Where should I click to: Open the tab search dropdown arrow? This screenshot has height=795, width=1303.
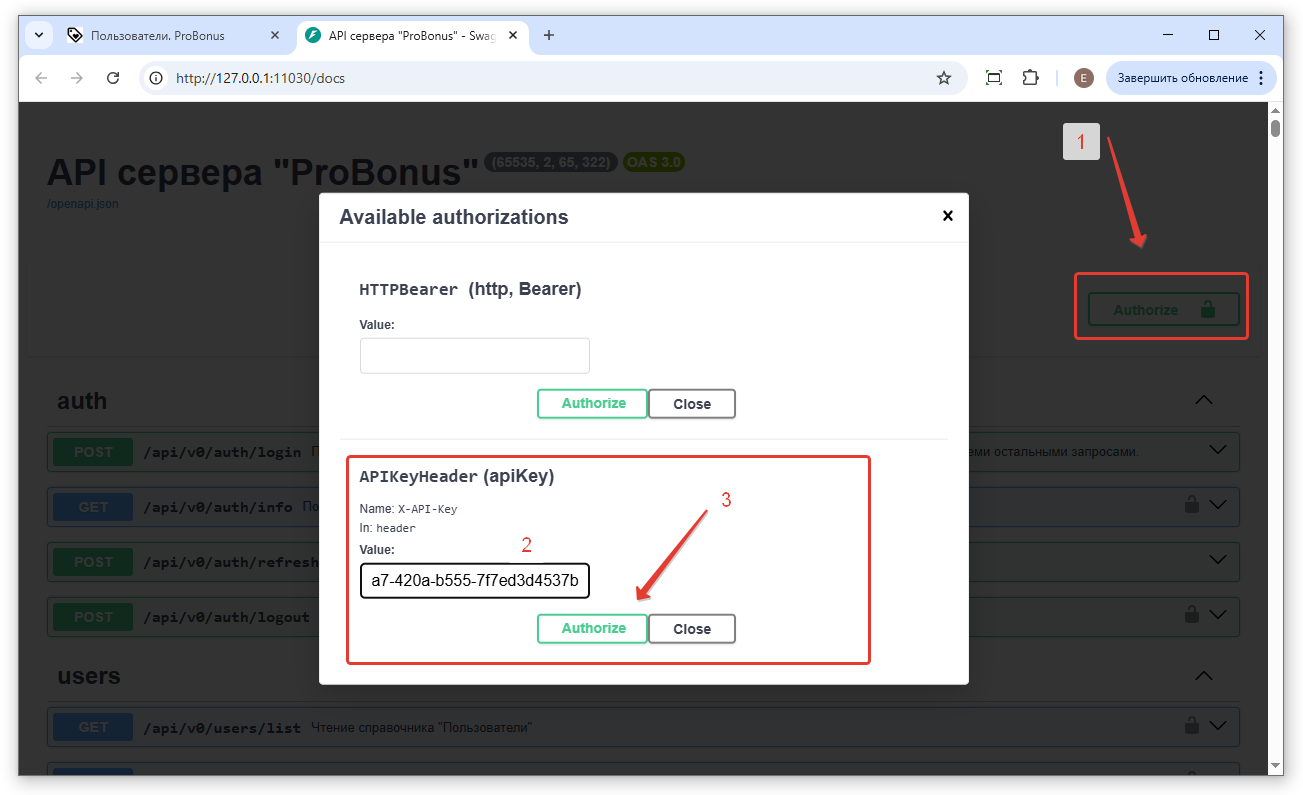39,35
